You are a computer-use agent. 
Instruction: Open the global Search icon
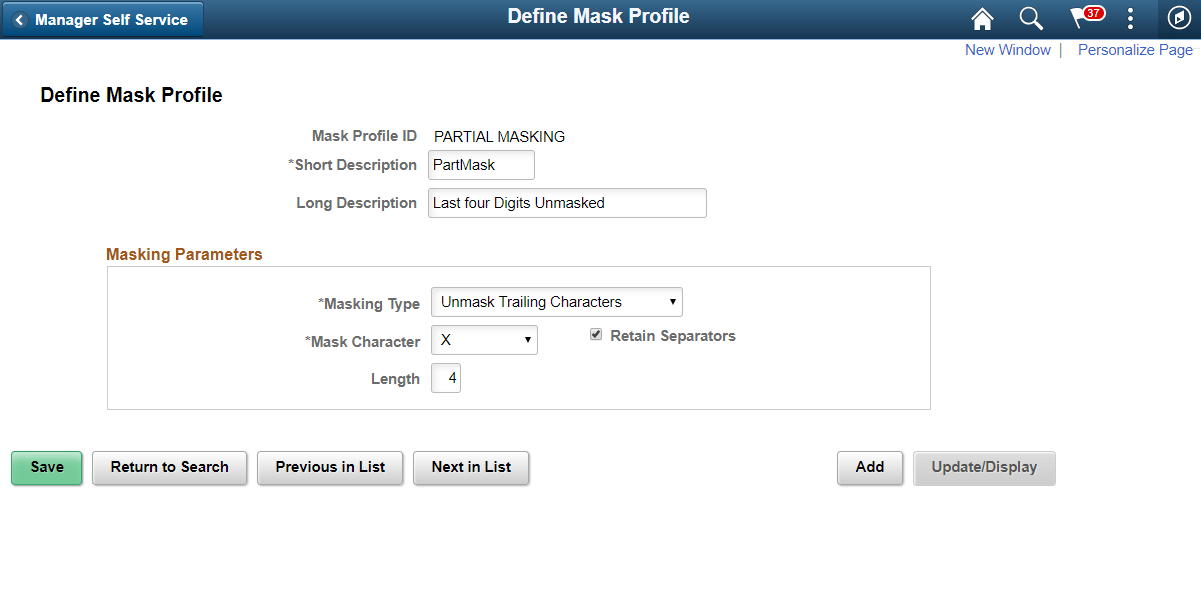[x=1031, y=18]
